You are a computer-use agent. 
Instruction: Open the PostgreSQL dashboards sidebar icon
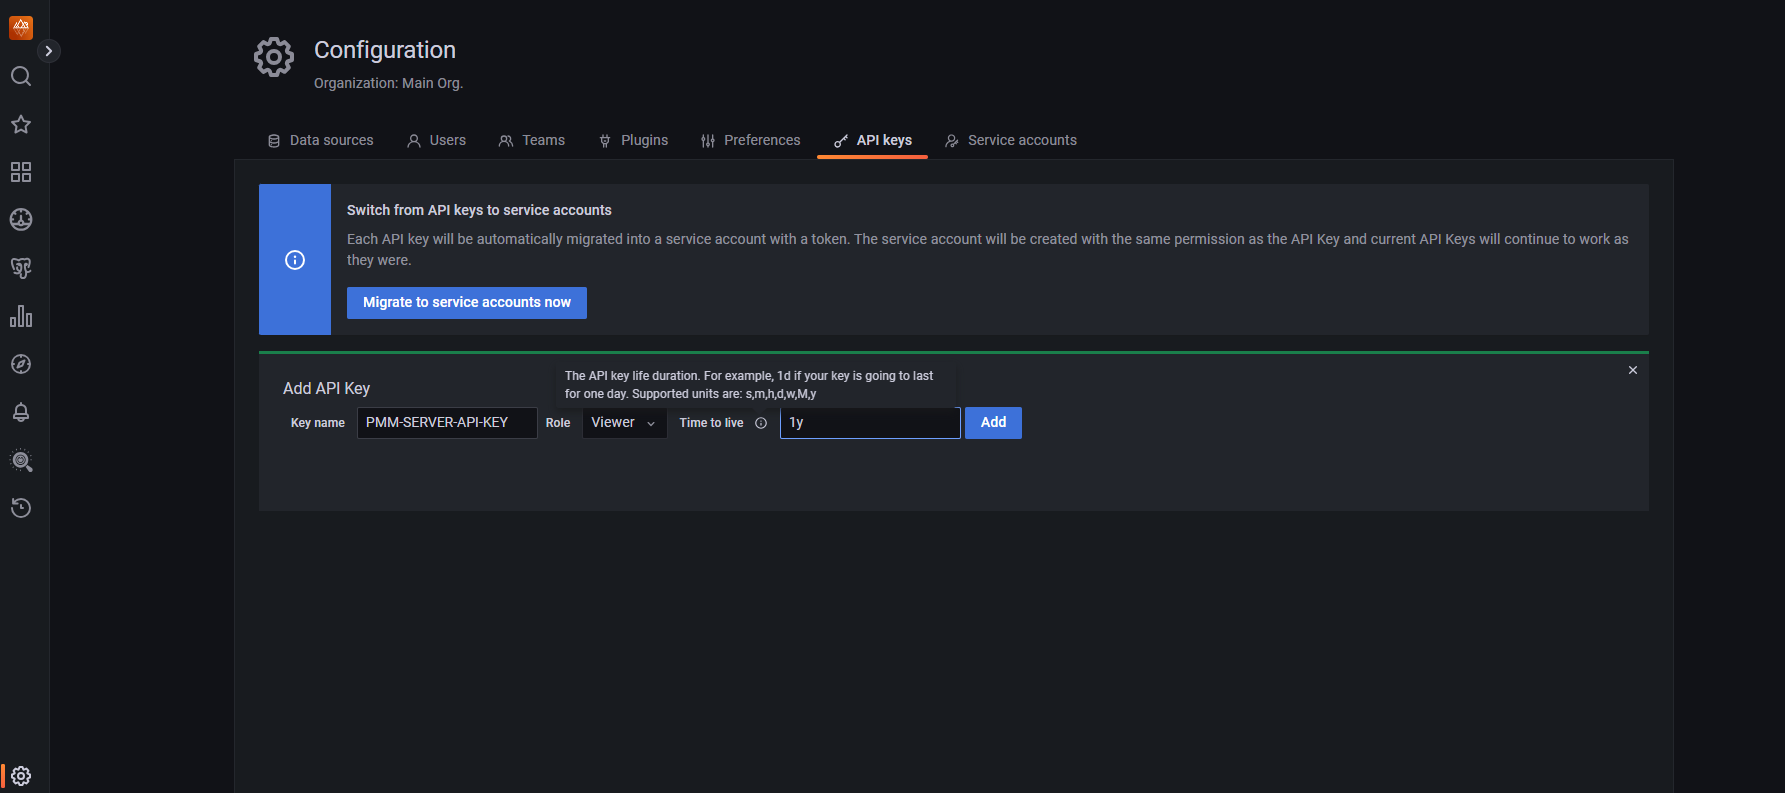pyautogui.click(x=20, y=267)
